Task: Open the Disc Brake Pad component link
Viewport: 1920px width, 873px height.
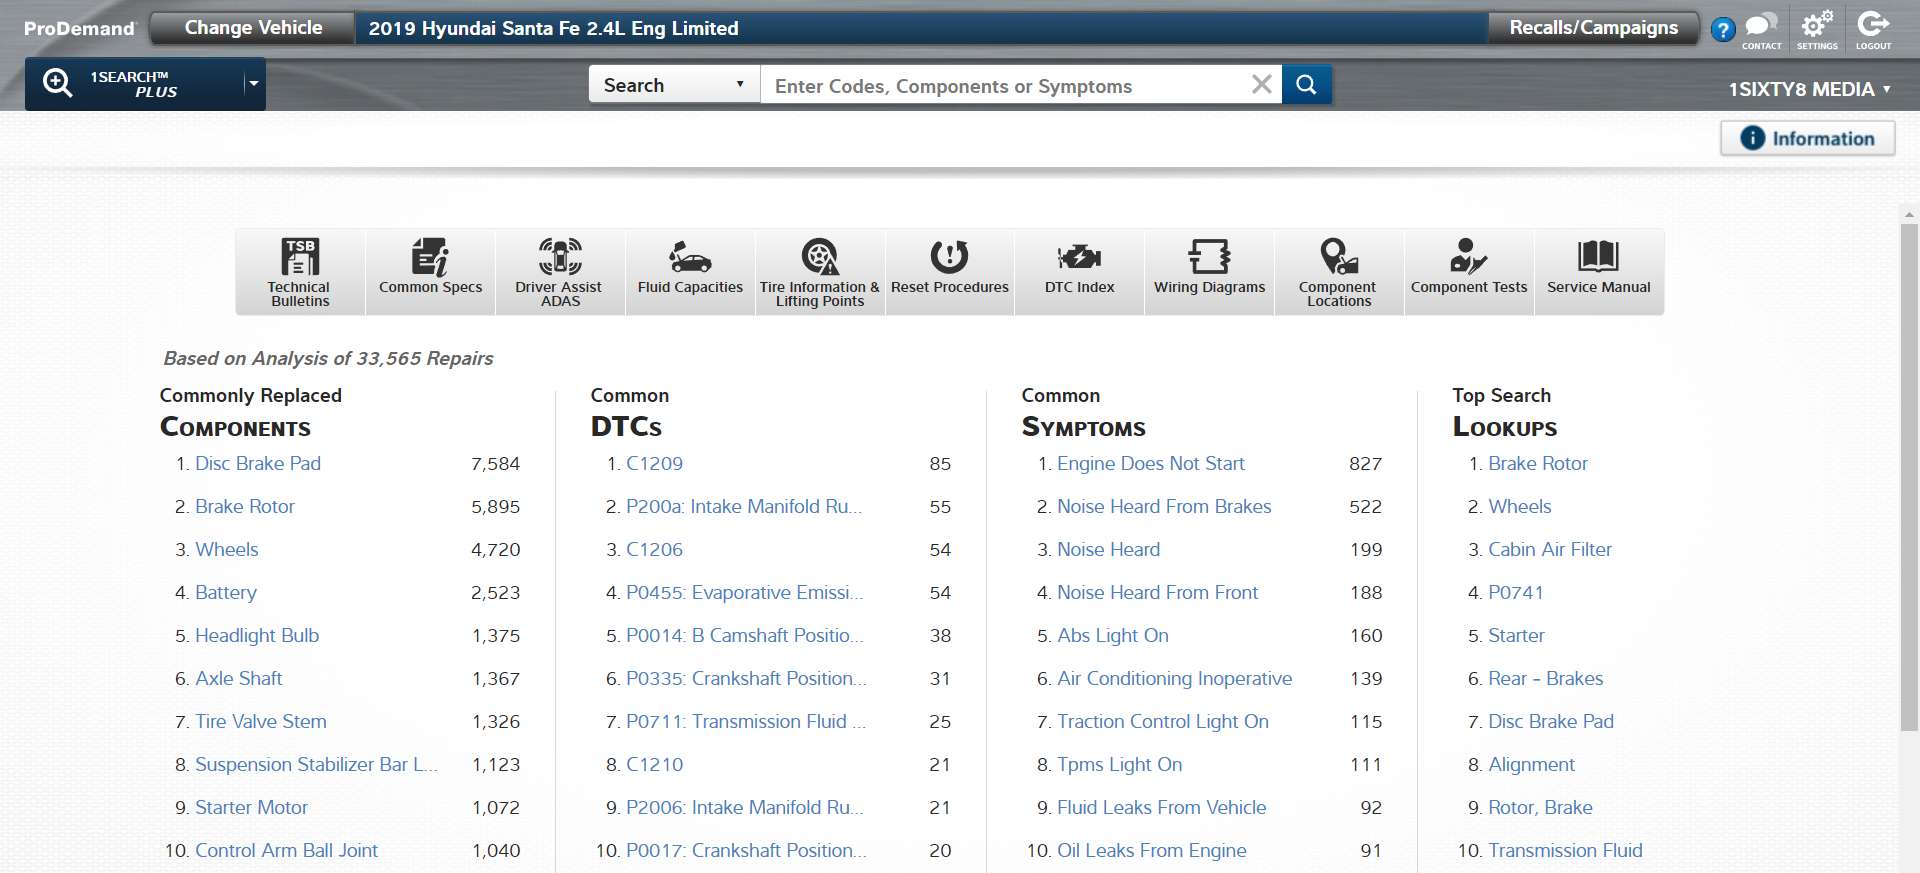Action: point(258,464)
